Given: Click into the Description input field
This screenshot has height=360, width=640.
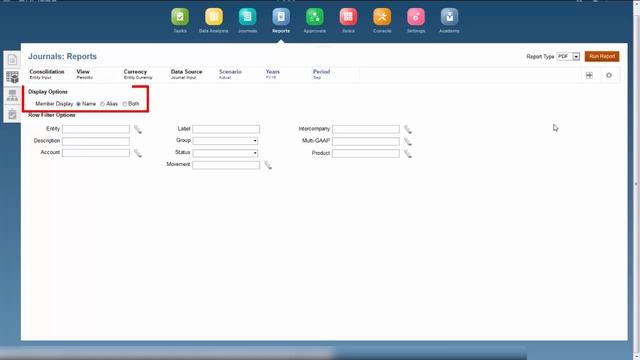Looking at the screenshot, I should (x=96, y=141).
